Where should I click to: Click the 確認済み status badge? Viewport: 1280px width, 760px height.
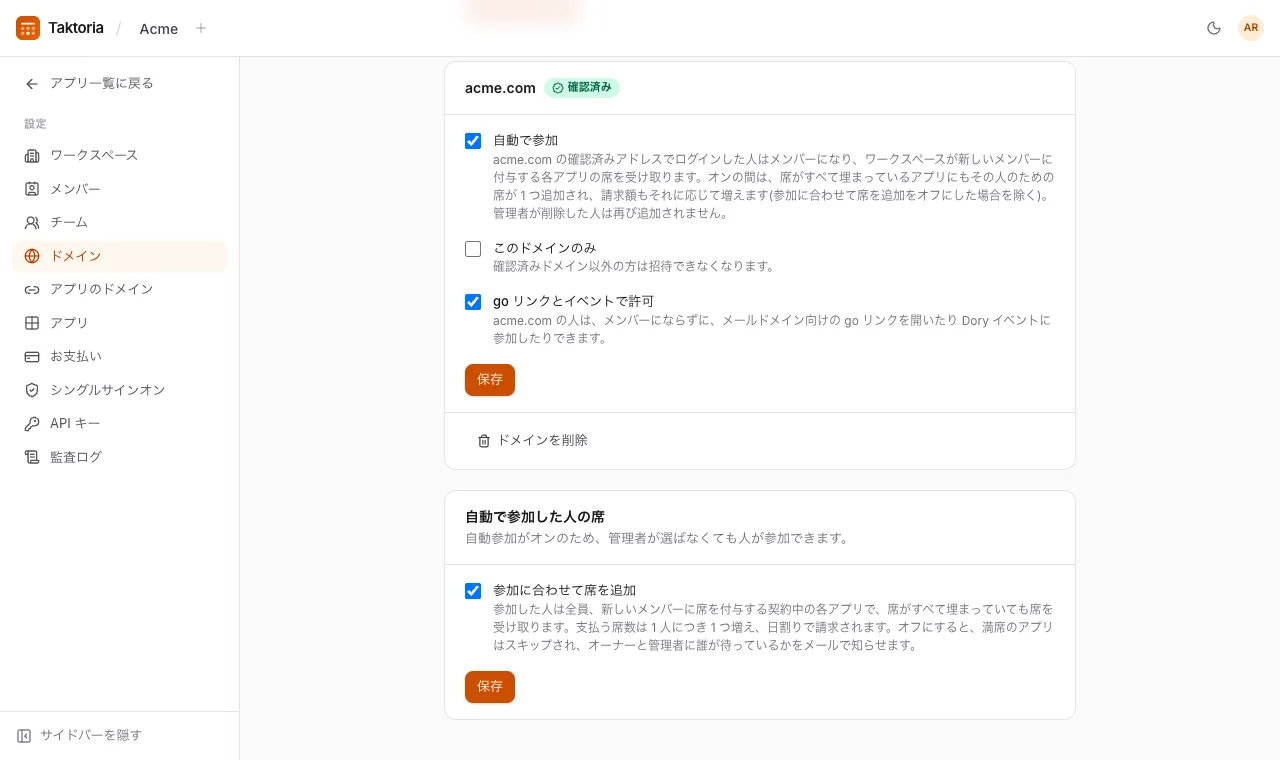[582, 88]
